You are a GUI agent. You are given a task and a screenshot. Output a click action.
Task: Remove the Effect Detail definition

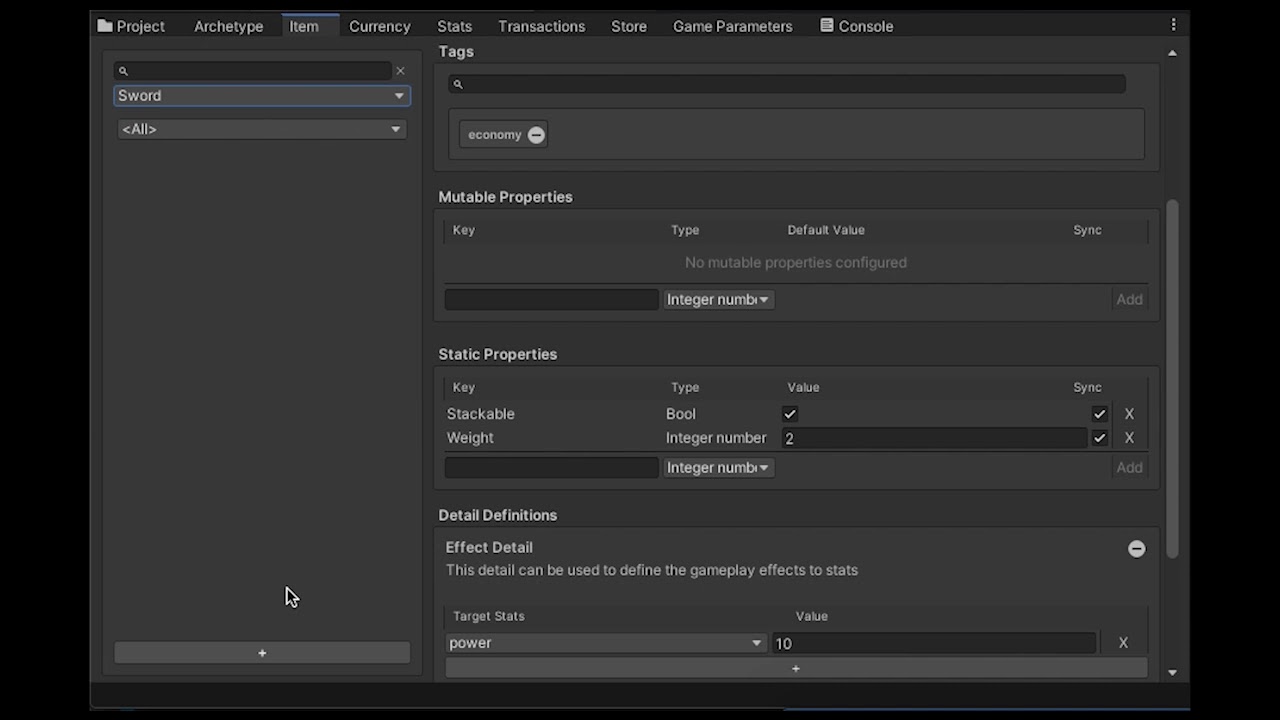coord(1136,548)
